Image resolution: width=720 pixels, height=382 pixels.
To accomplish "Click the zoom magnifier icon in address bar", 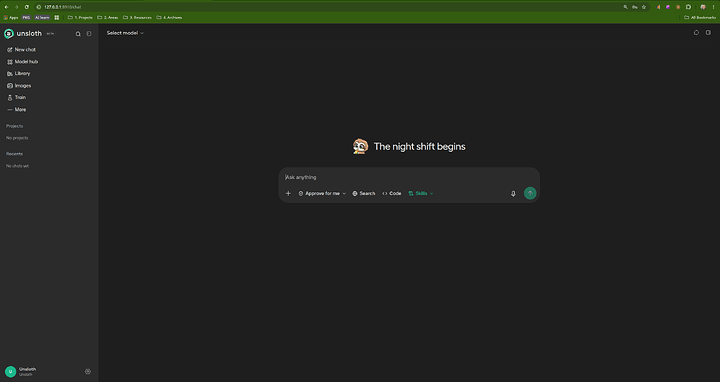I will (625, 7).
